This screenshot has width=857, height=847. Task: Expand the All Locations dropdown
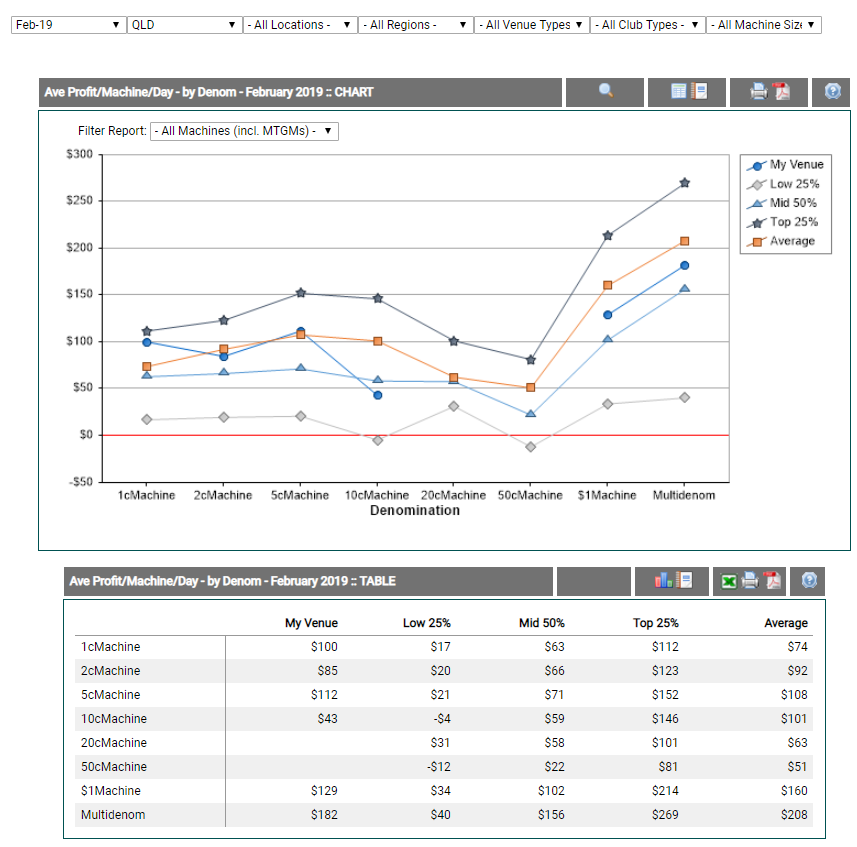[300, 24]
